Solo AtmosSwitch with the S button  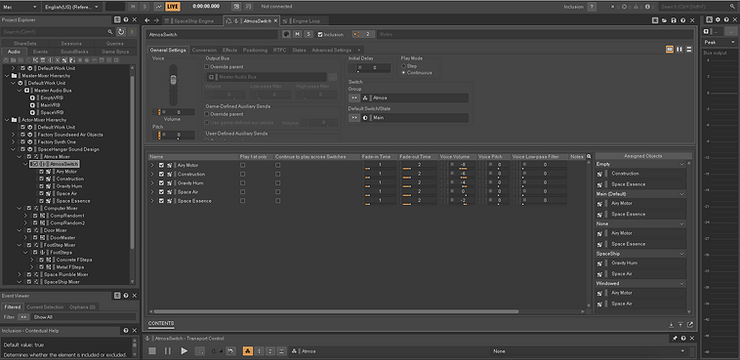(x=308, y=34)
